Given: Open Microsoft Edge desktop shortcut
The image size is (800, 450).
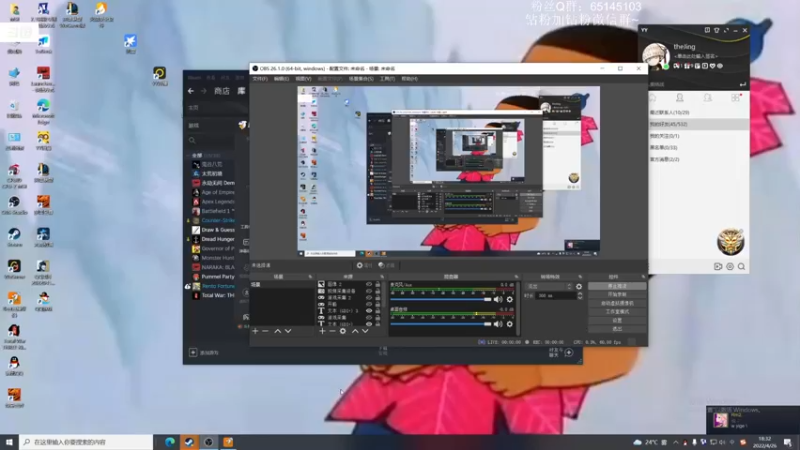Looking at the screenshot, I should (43, 111).
